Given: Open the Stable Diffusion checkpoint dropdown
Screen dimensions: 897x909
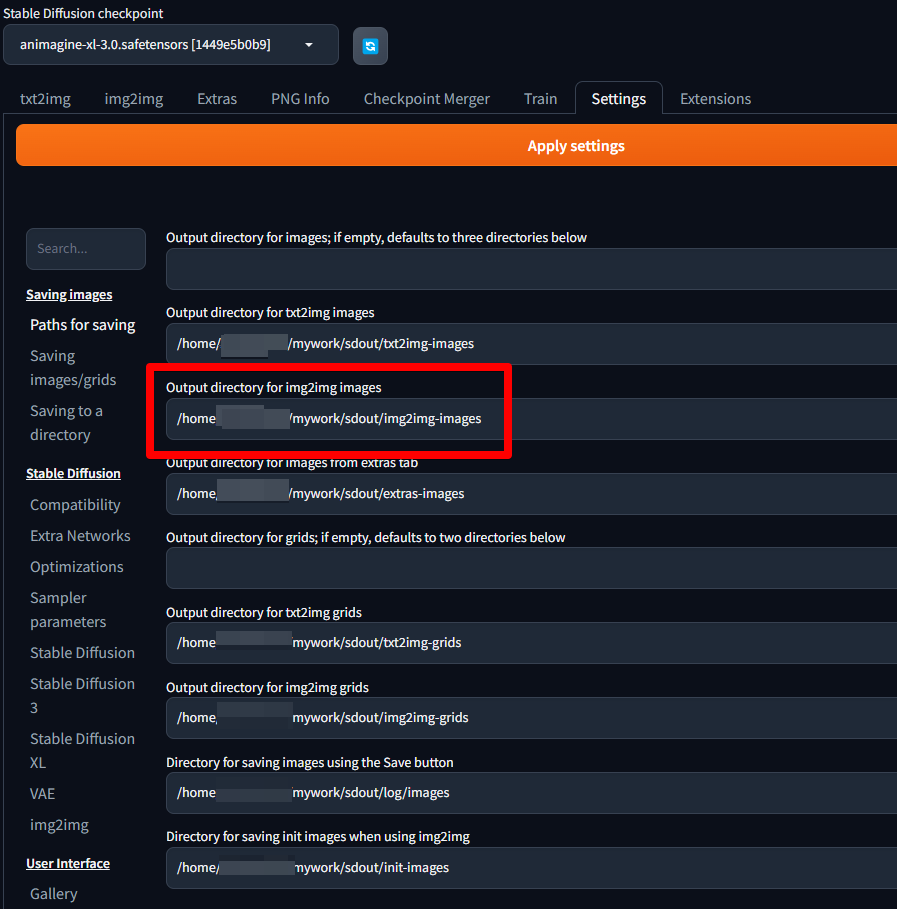Looking at the screenshot, I should pyautogui.click(x=171, y=45).
